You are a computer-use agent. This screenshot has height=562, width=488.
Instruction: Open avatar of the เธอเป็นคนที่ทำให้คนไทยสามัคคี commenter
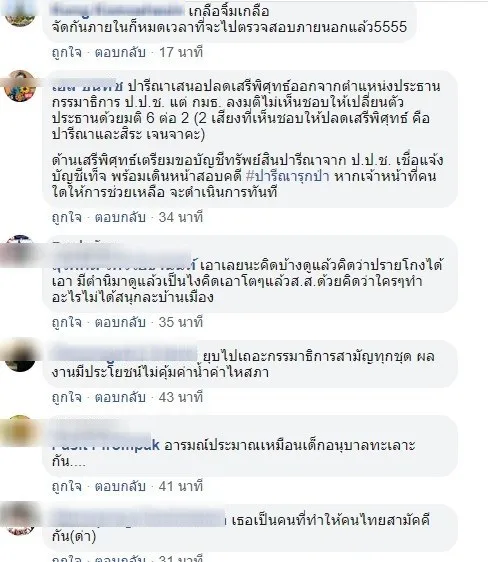click(20, 519)
